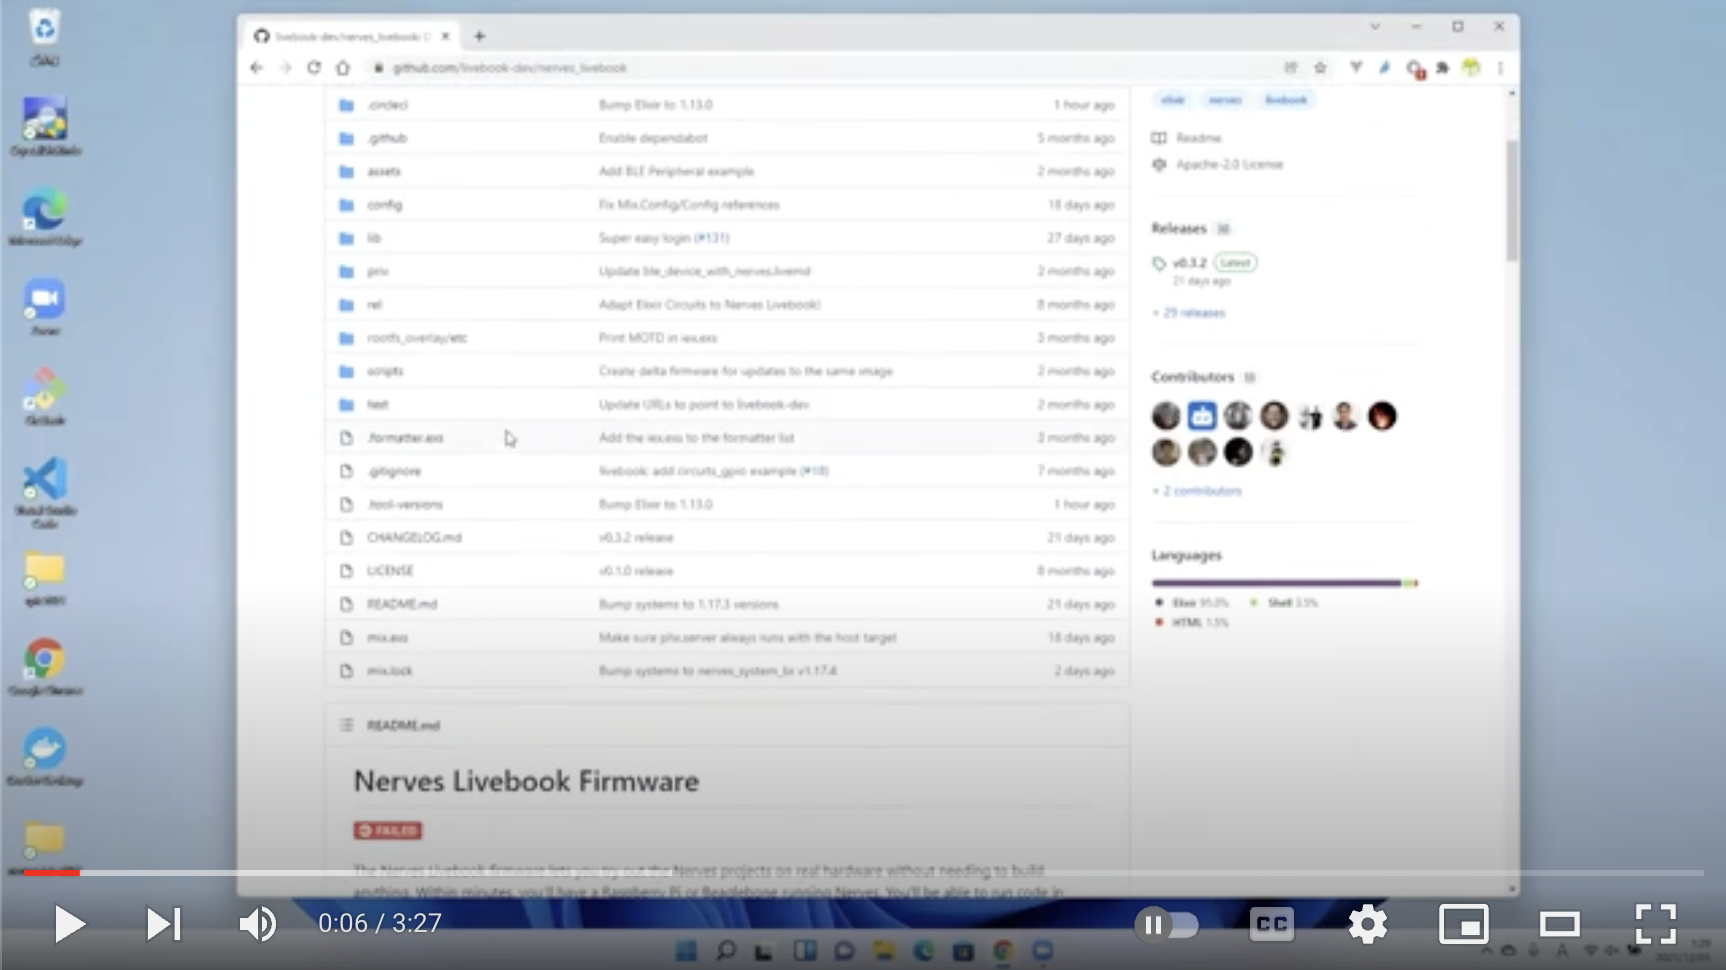Open the video settings gear
This screenshot has height=970, width=1726.
pos(1367,924)
